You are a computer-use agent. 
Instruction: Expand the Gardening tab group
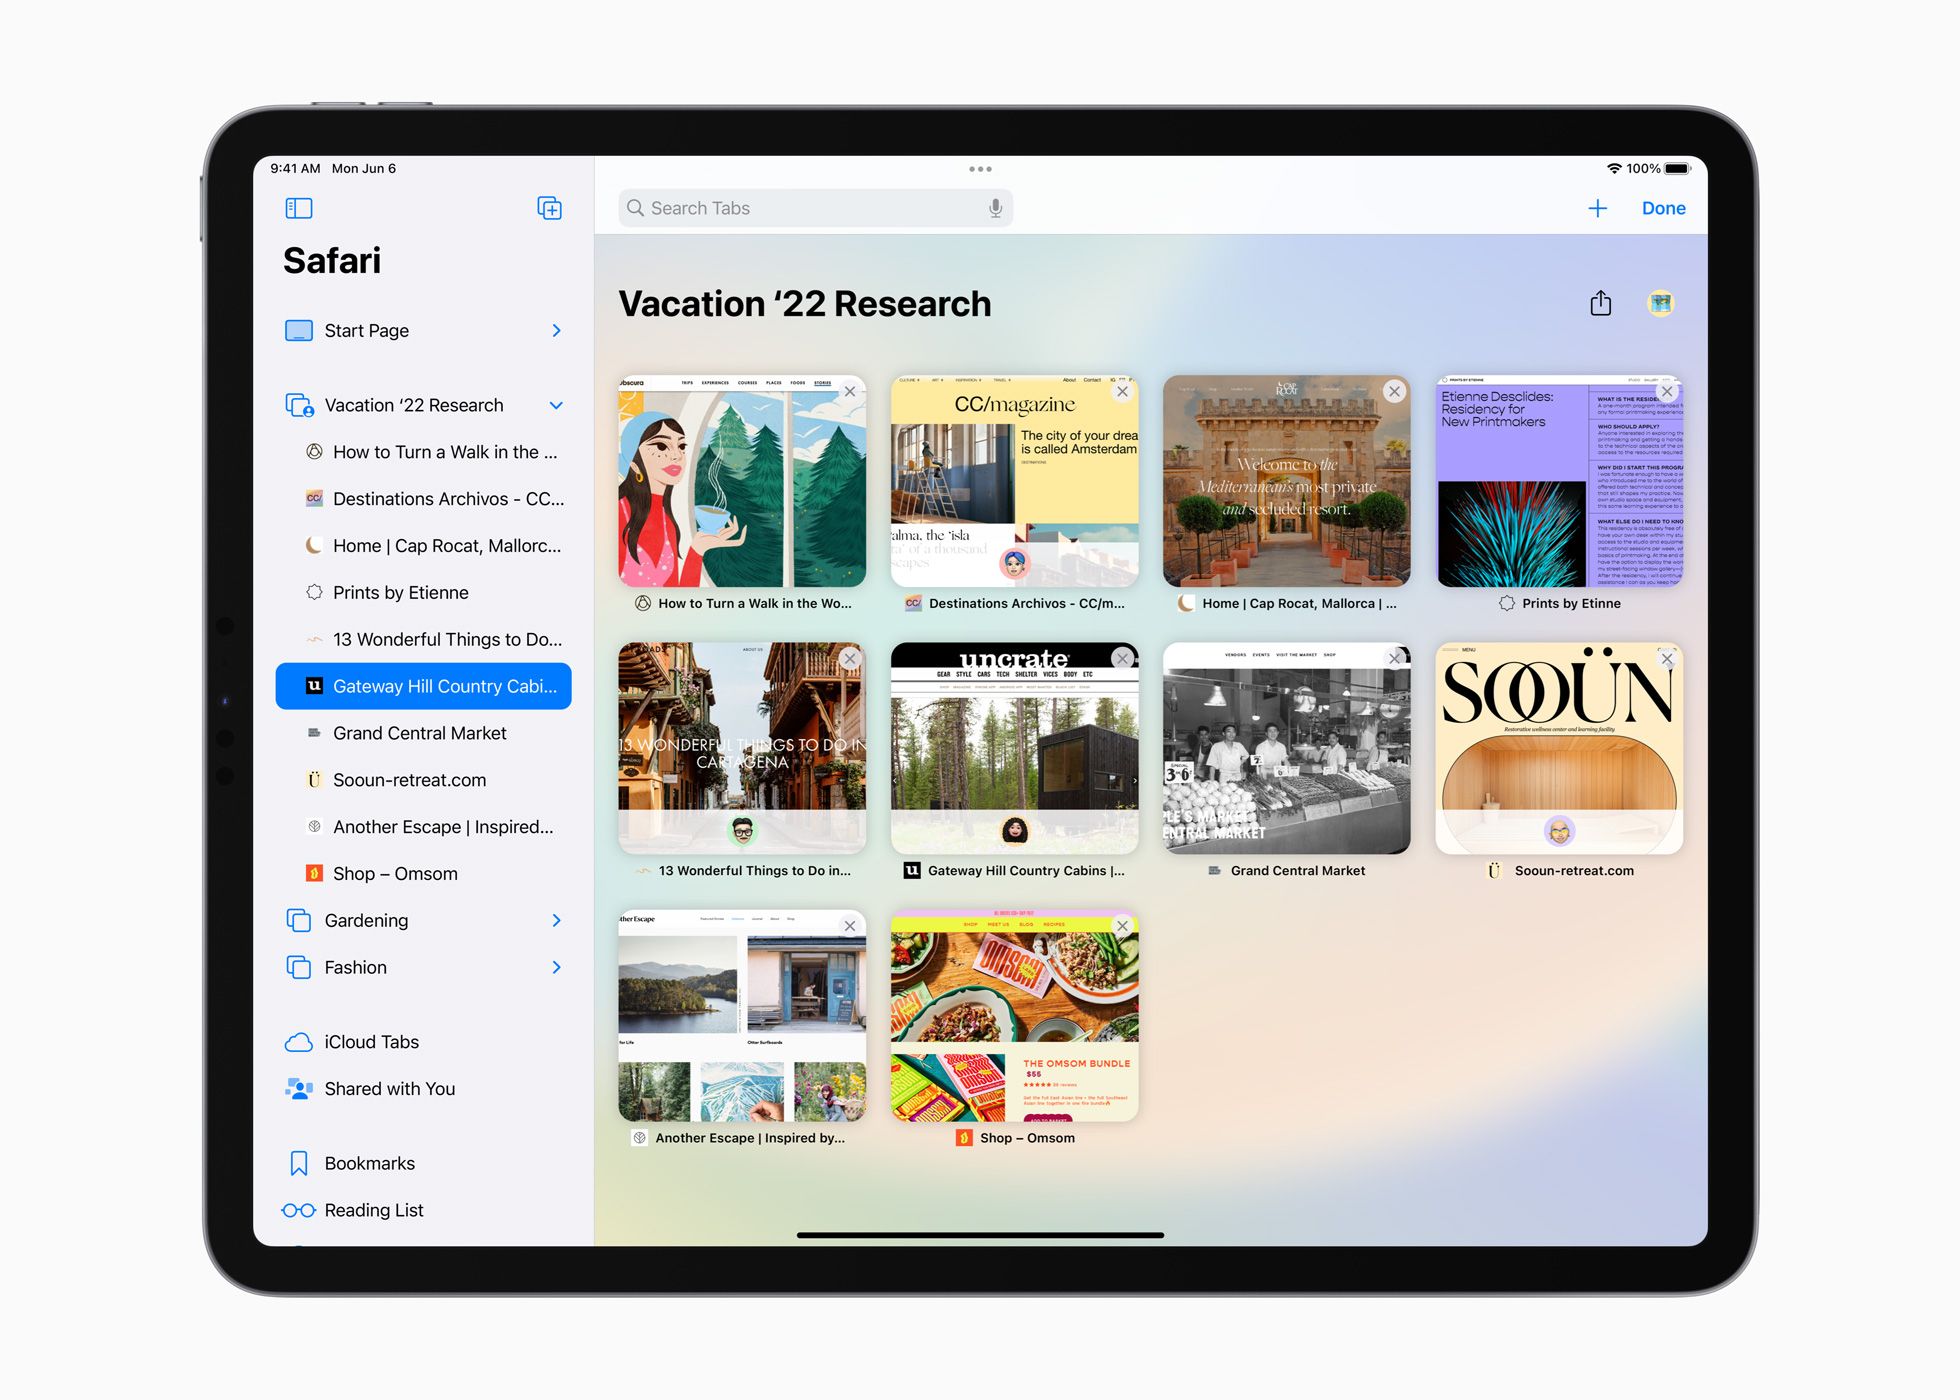(560, 920)
